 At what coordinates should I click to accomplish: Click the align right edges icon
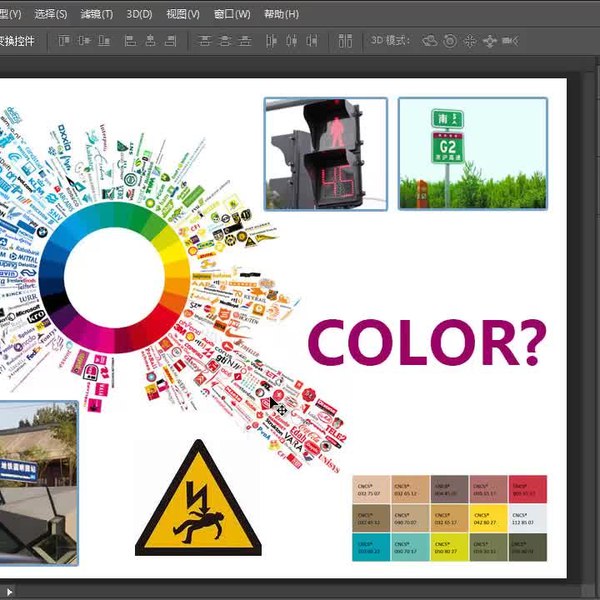tap(172, 41)
